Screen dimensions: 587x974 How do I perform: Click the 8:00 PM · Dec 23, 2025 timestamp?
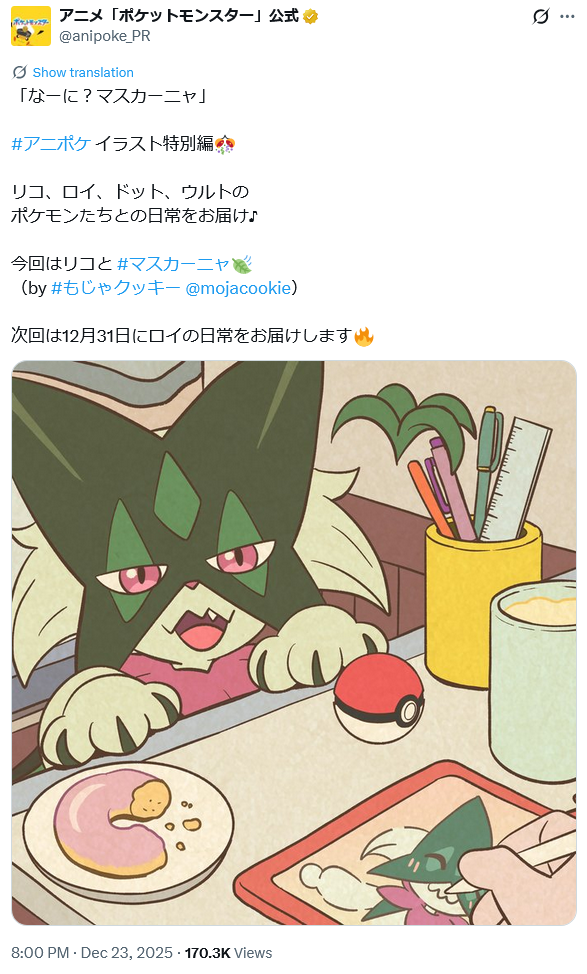92,953
